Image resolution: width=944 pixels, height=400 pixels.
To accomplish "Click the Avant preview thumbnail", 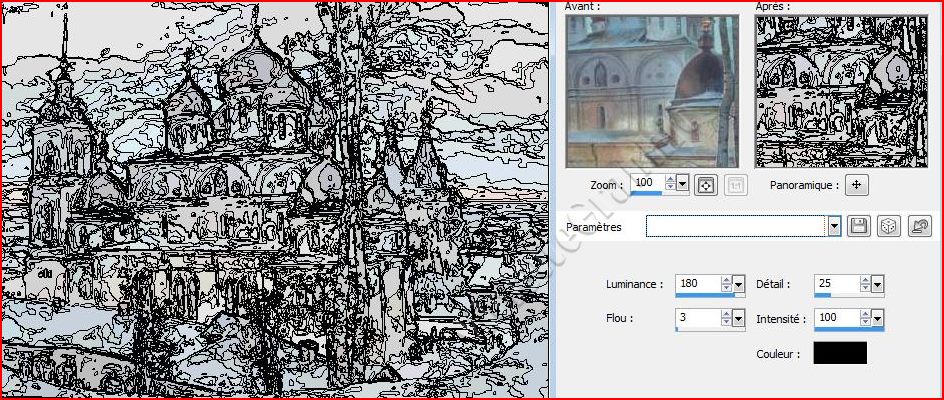I will point(651,92).
